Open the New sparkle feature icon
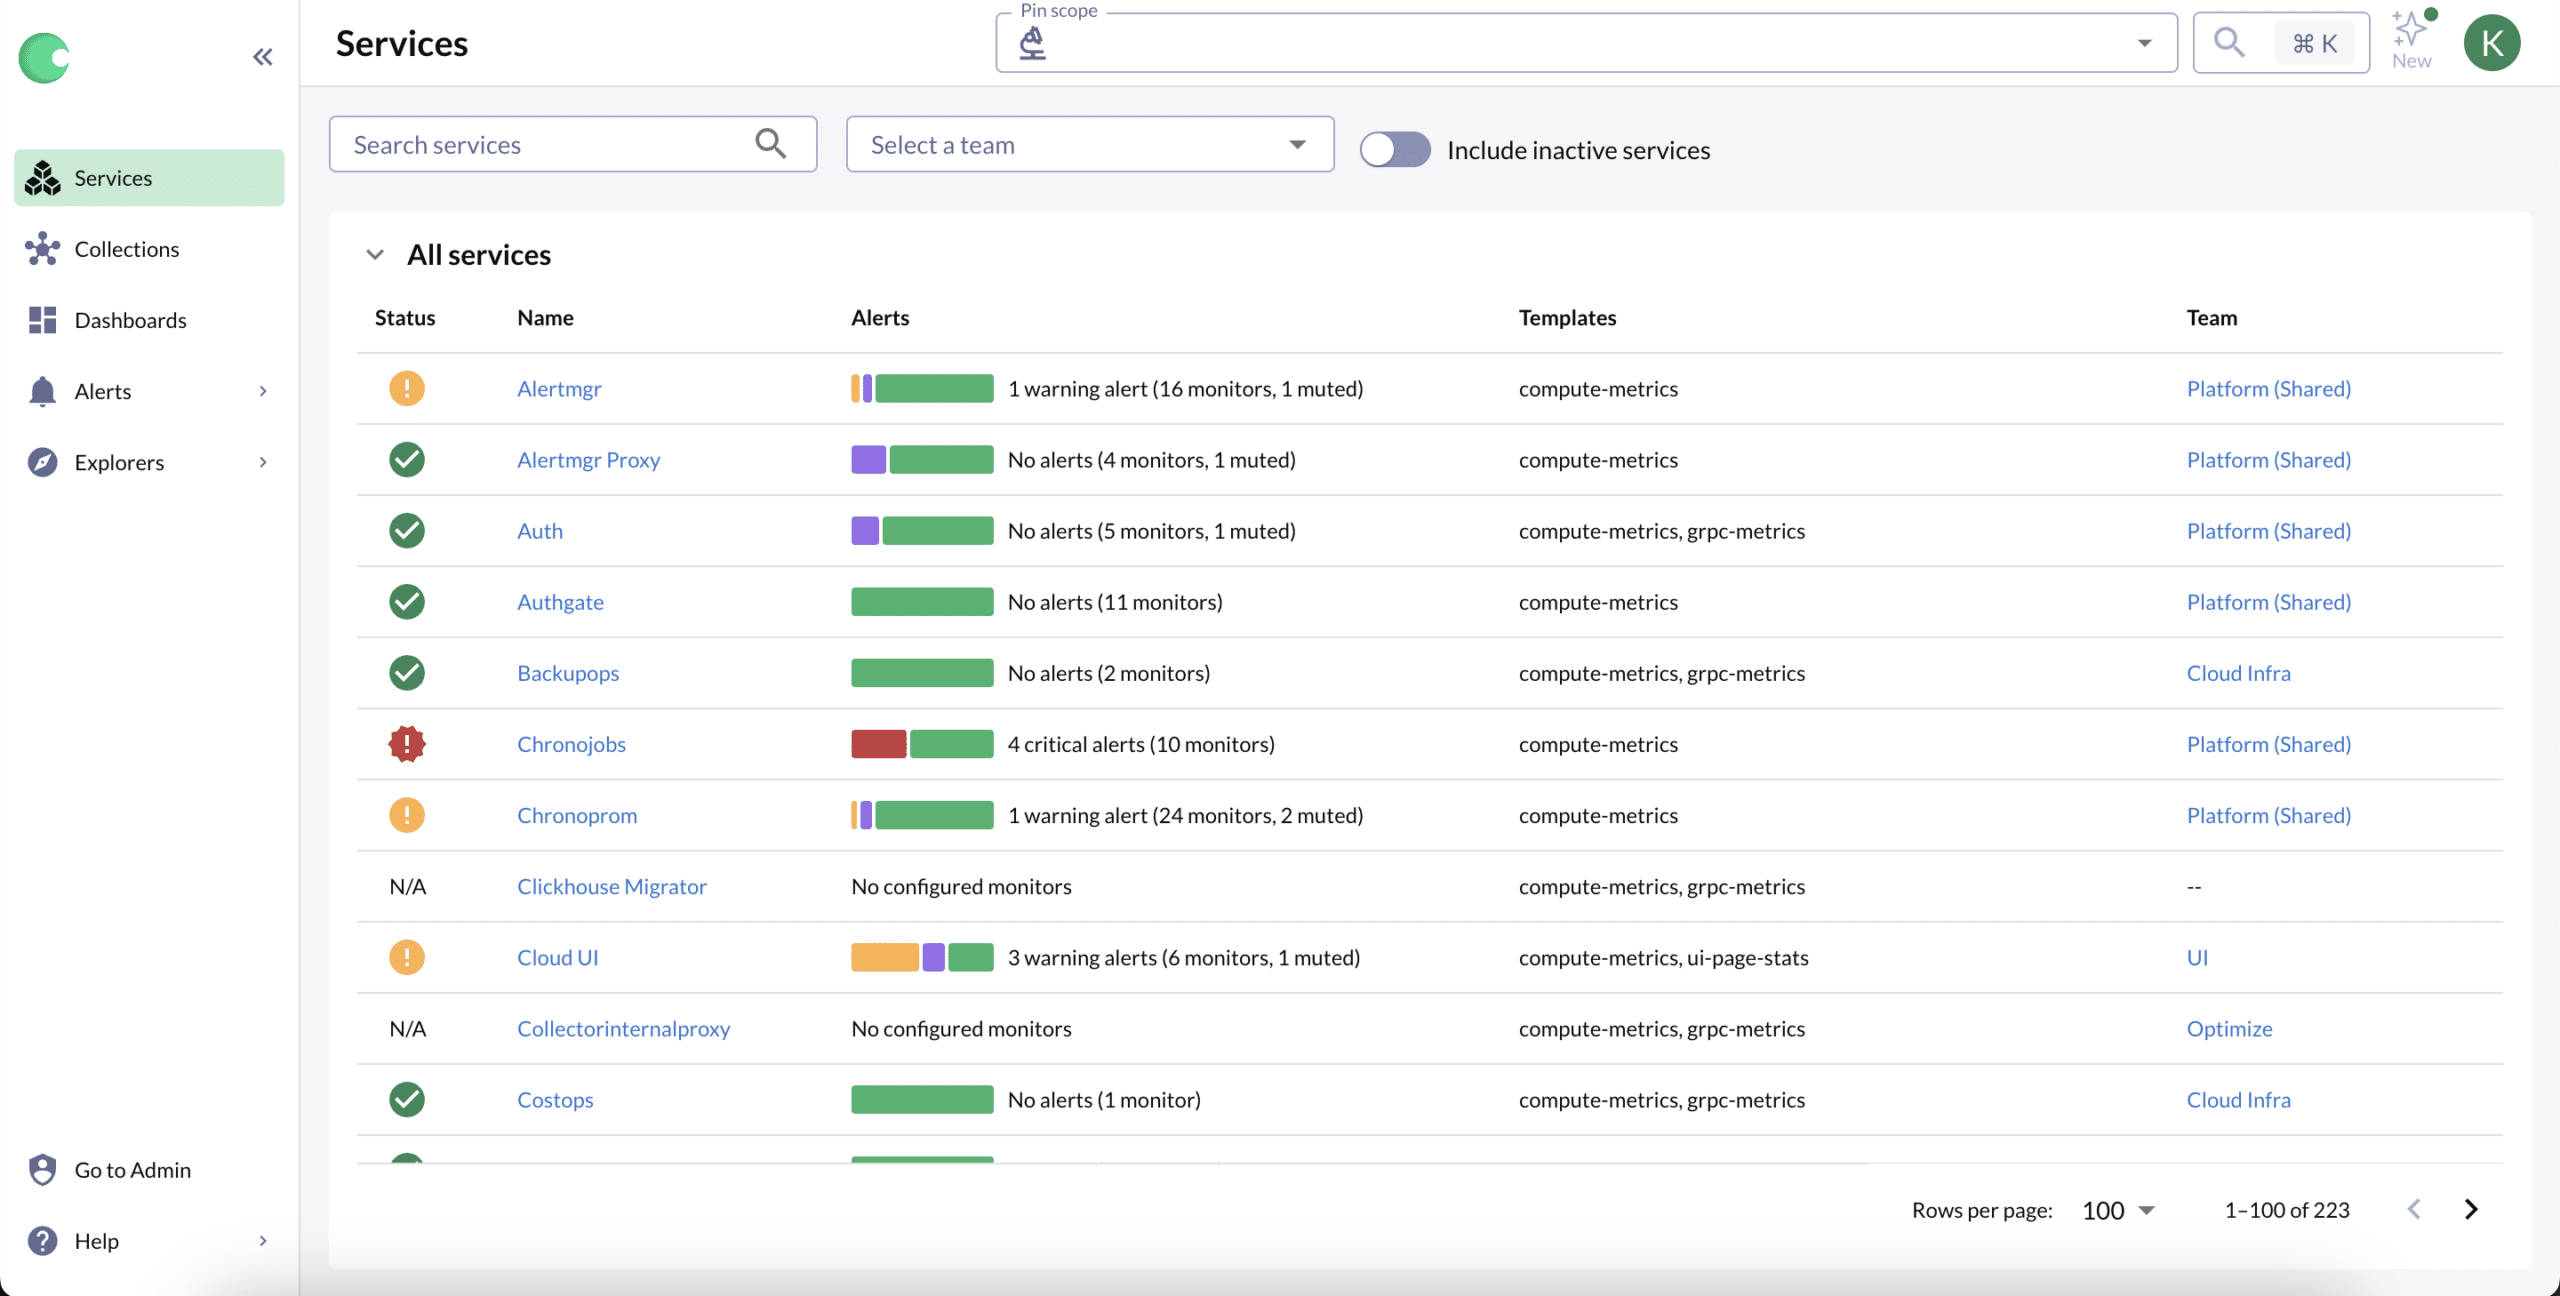The image size is (2560, 1296). coord(2411,30)
